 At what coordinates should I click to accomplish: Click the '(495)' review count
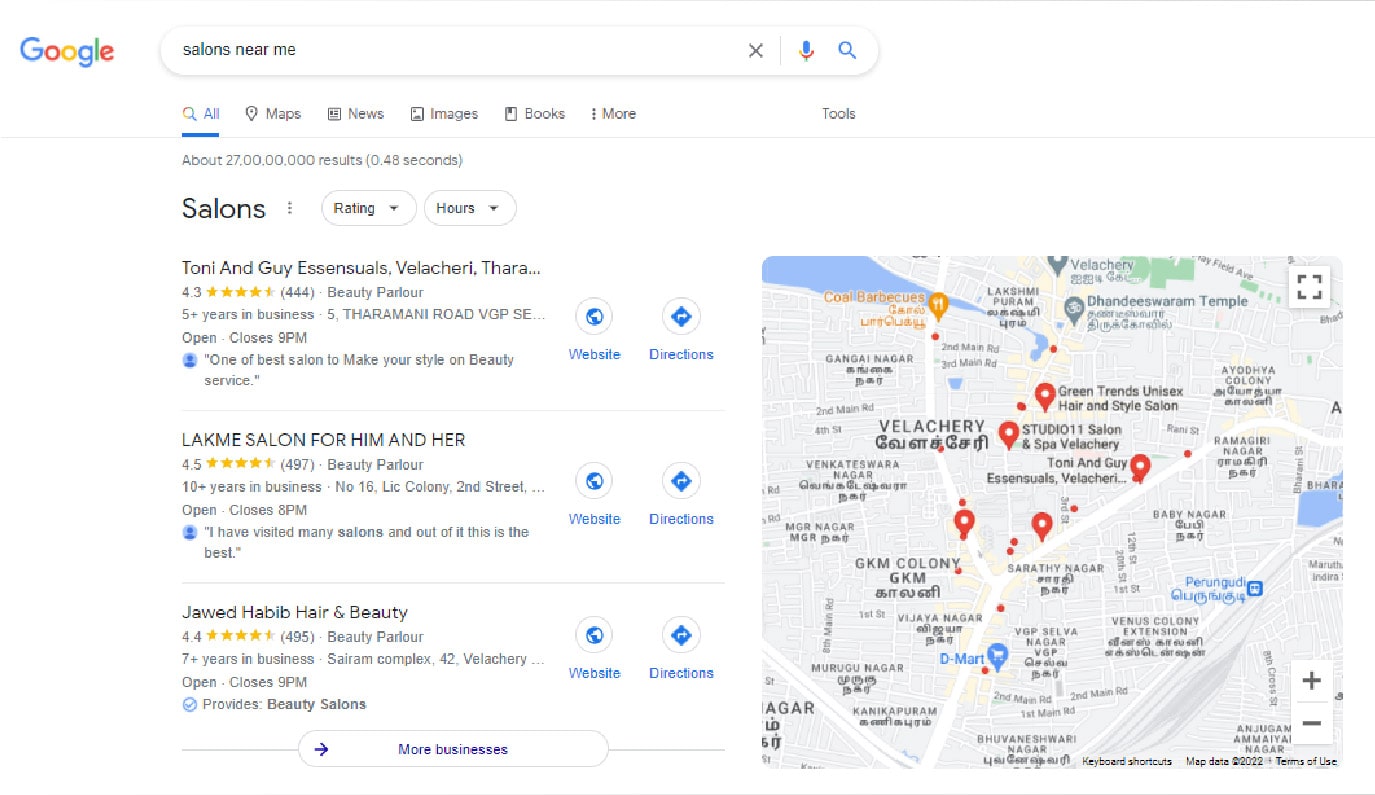pos(298,637)
